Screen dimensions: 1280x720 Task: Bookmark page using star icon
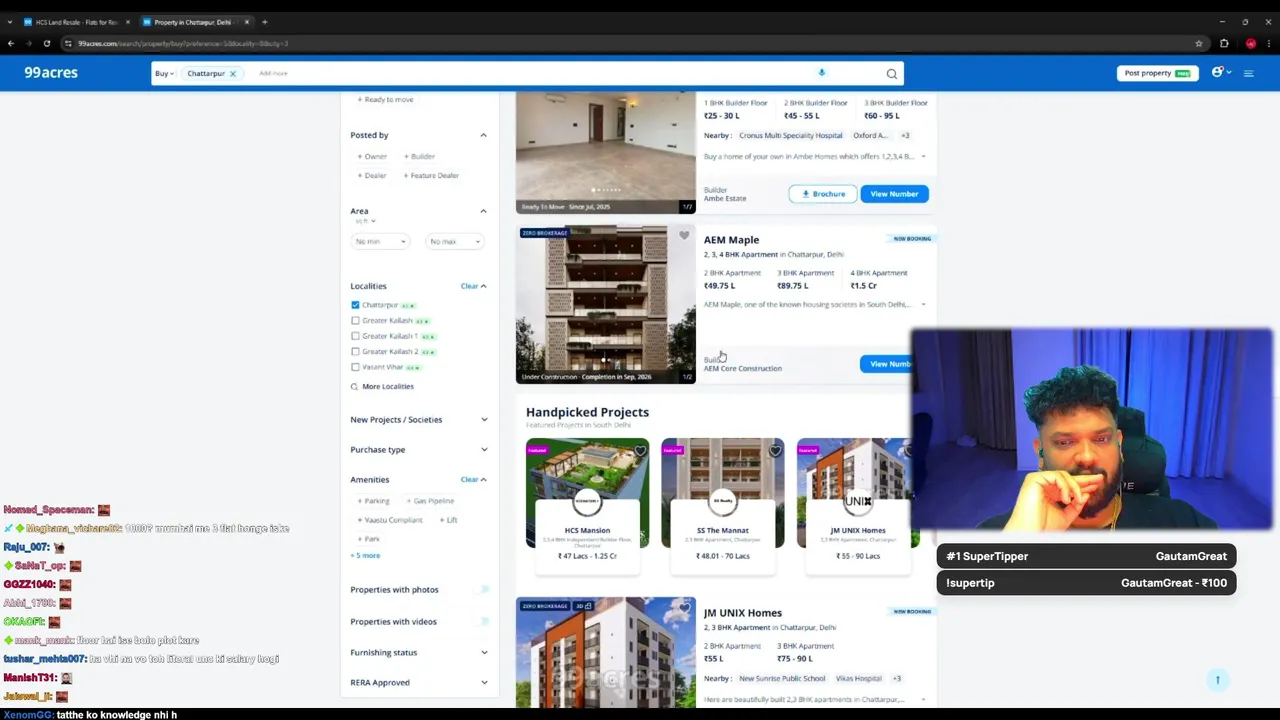[x=1198, y=43]
